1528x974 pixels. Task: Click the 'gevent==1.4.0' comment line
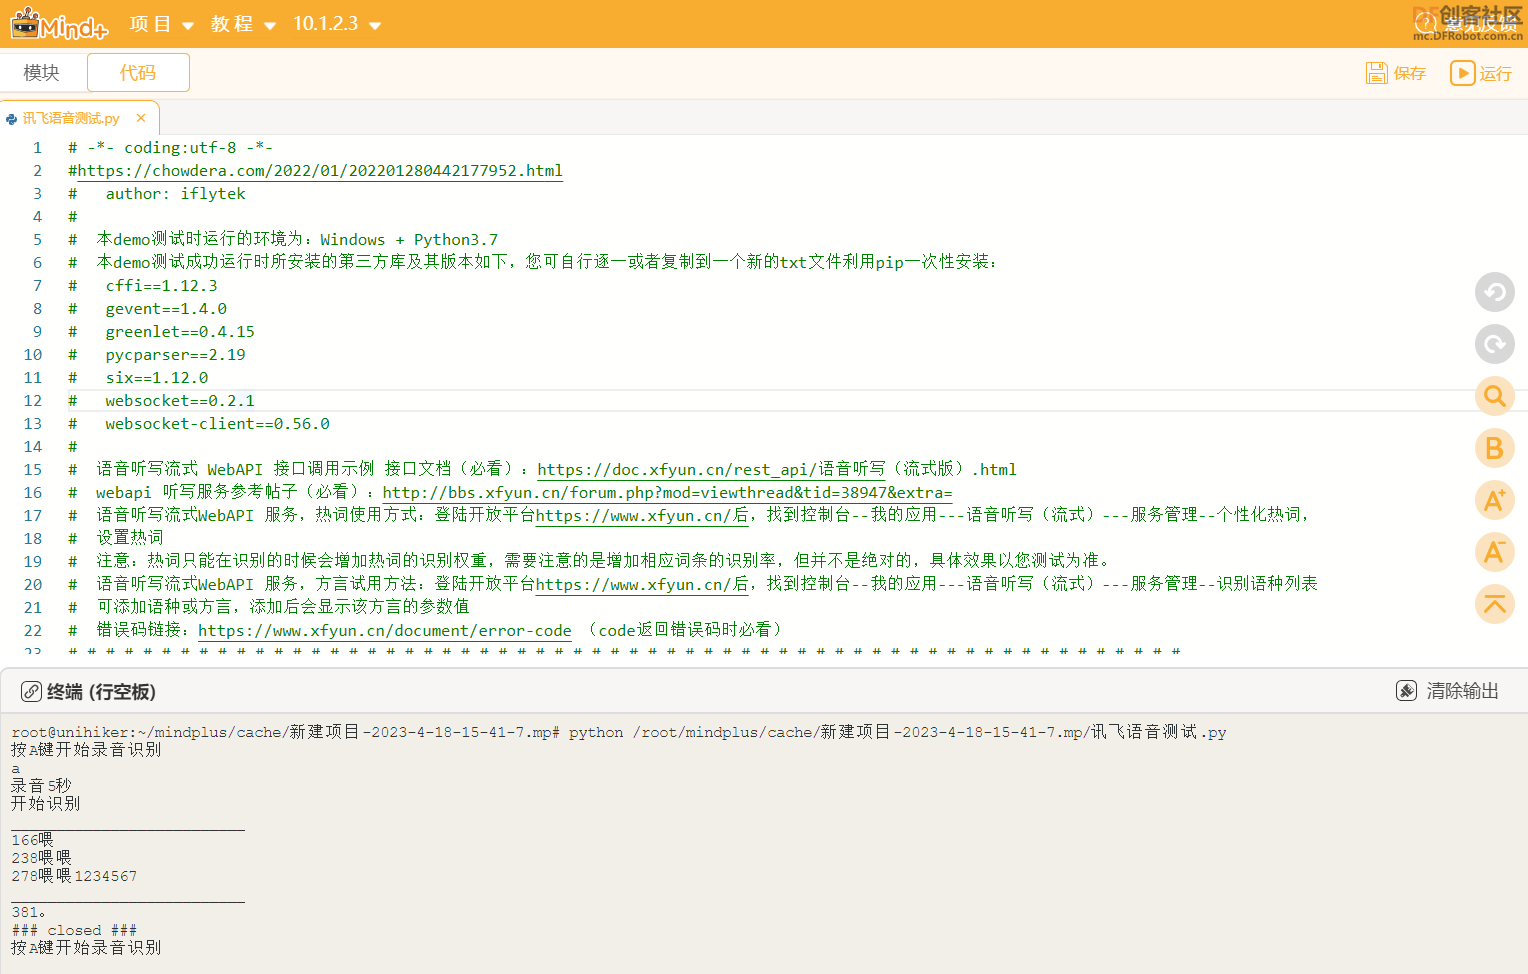click(166, 309)
